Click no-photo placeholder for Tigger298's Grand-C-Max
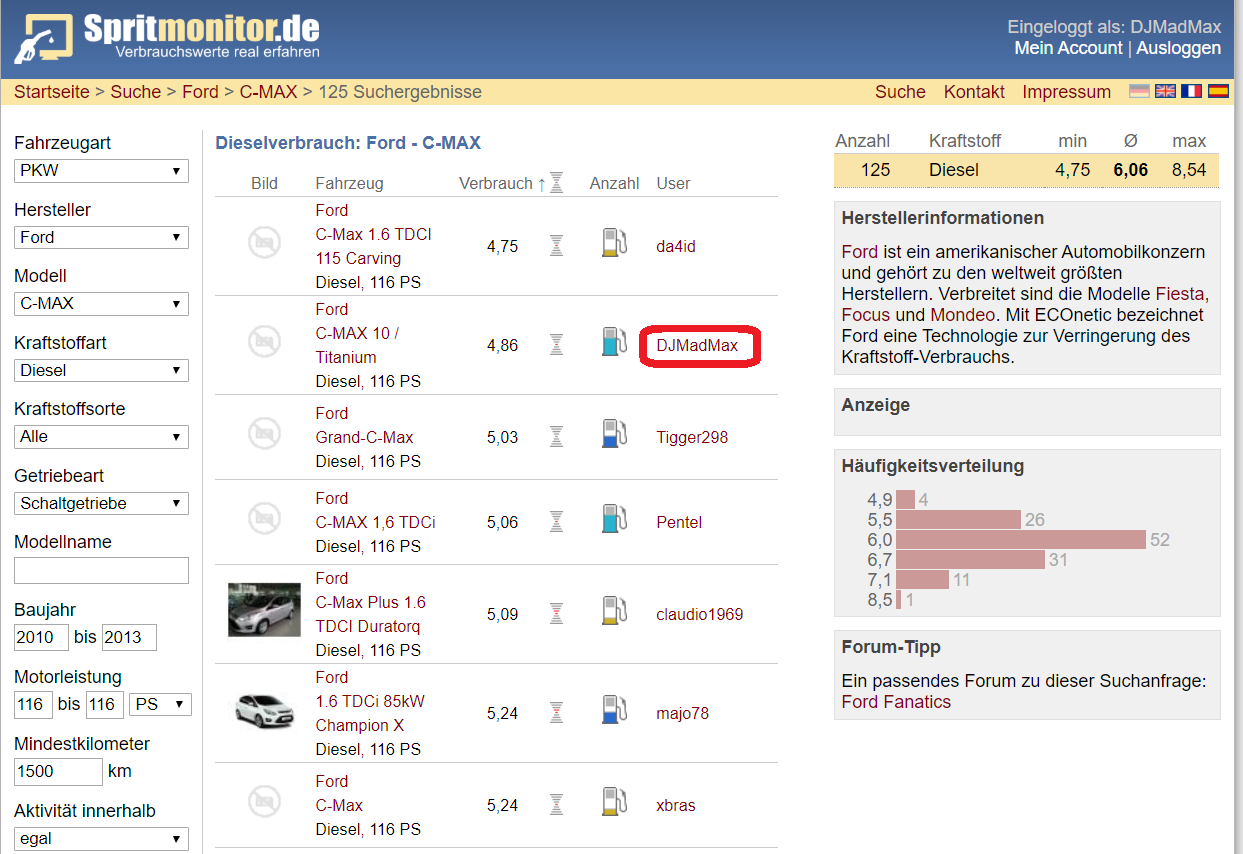This screenshot has width=1243, height=854. 264,434
